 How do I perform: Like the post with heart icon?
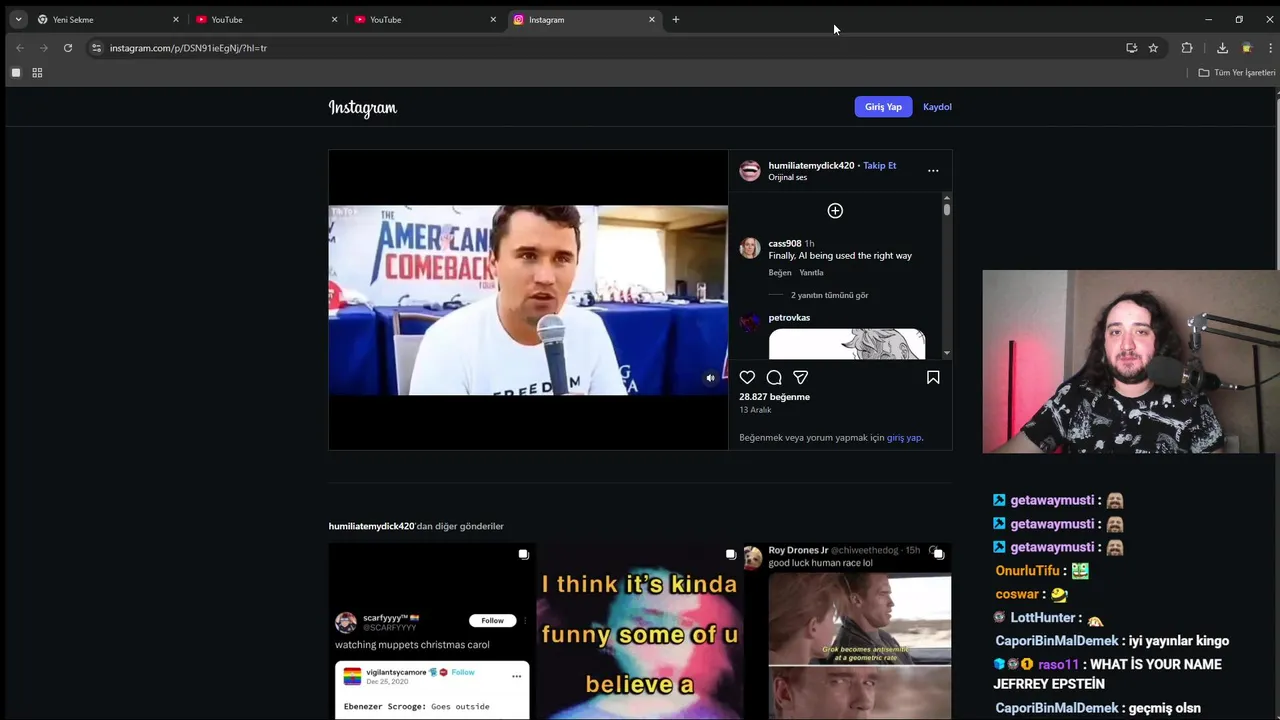pos(747,377)
